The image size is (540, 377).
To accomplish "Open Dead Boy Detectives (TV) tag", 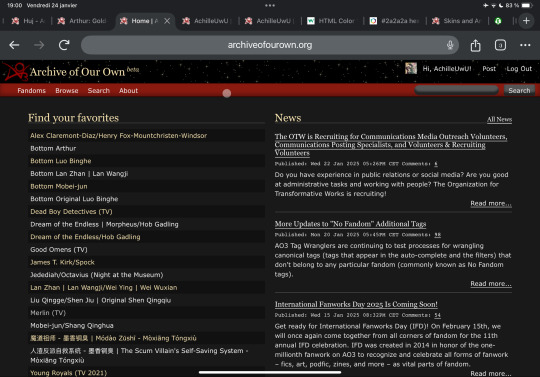I will (71, 212).
